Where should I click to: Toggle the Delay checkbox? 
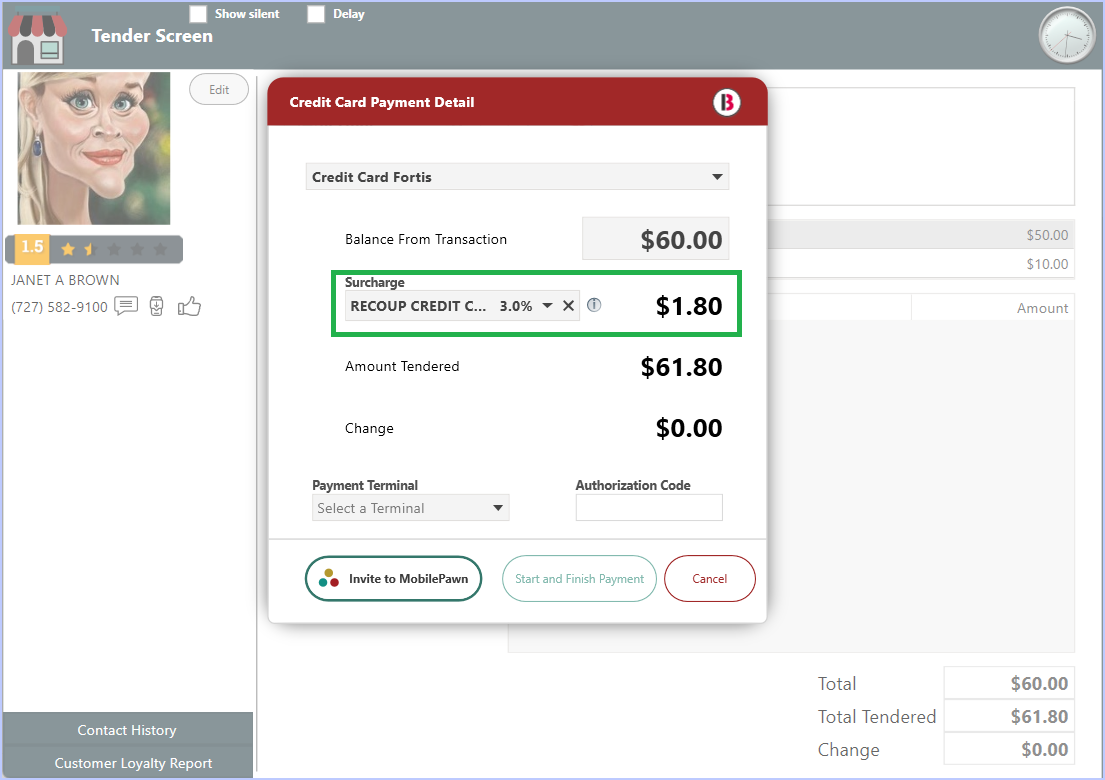point(316,14)
